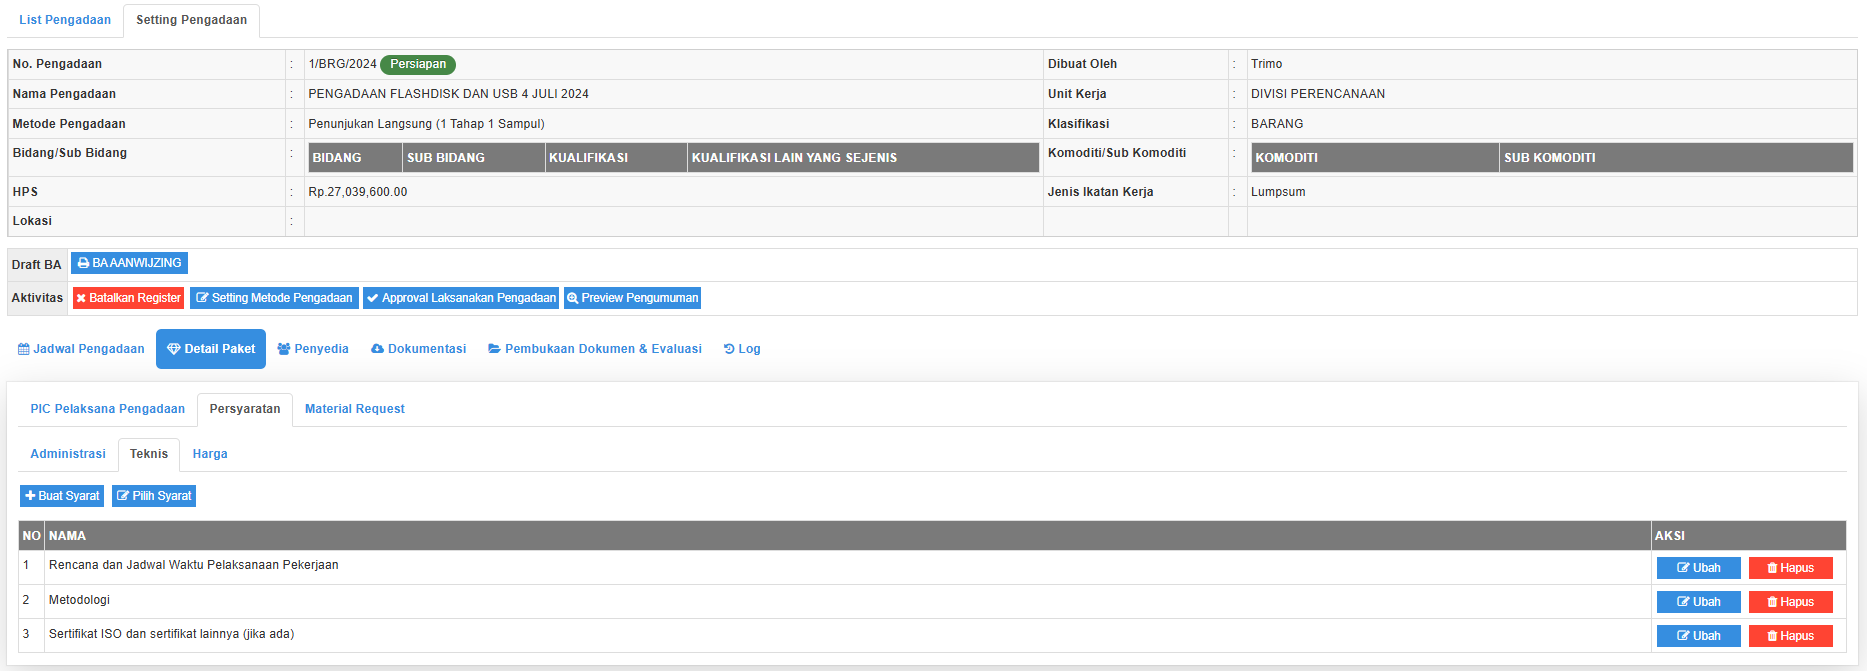Viewport: 1867px width, 671px height.
Task: Go to the Jadwal Pengadaan section
Action: [x=81, y=349]
